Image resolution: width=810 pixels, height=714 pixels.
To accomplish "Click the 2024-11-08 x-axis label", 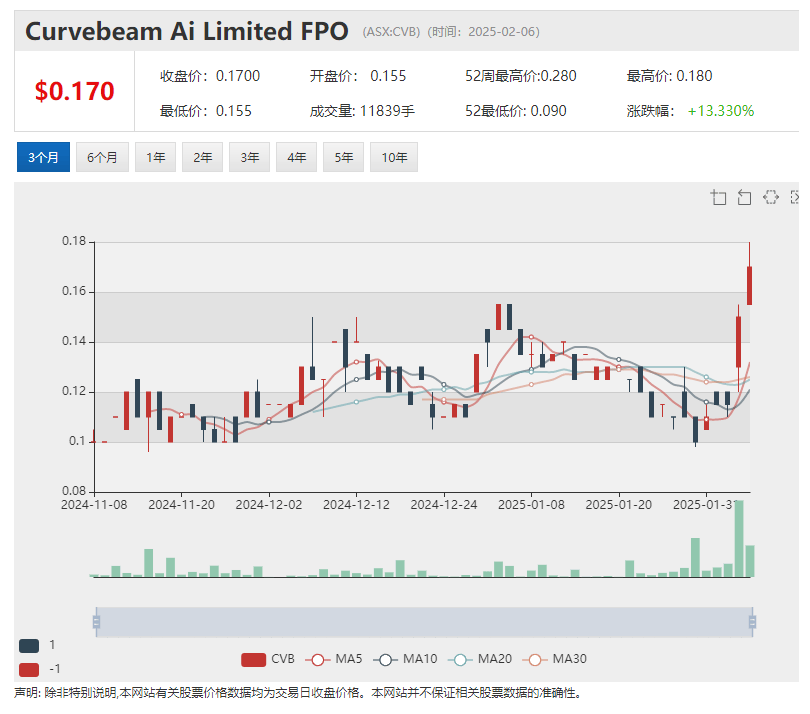I will (94, 505).
